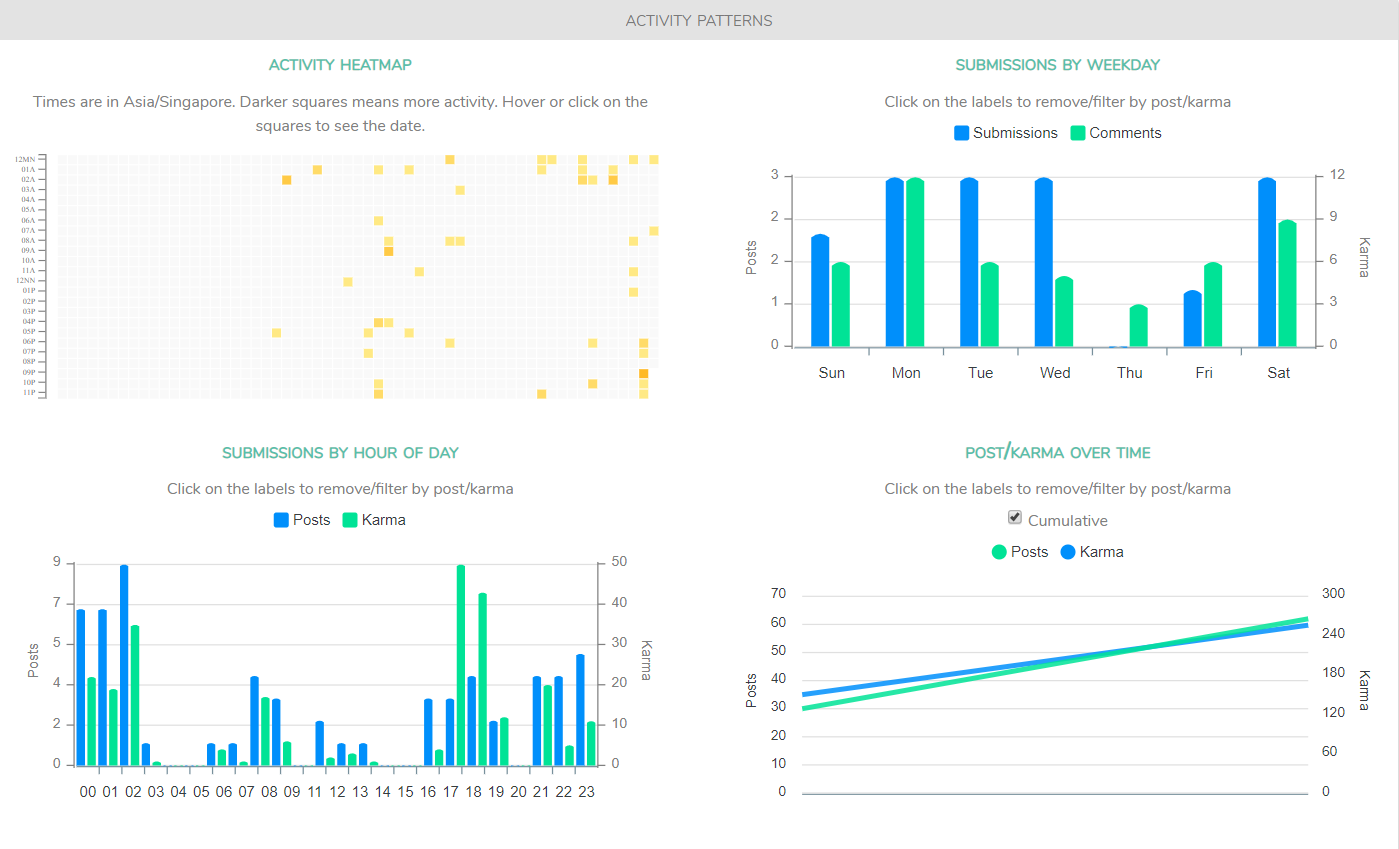
Task: Click the '70' Posts axis value in over time chart
Action: [778, 594]
